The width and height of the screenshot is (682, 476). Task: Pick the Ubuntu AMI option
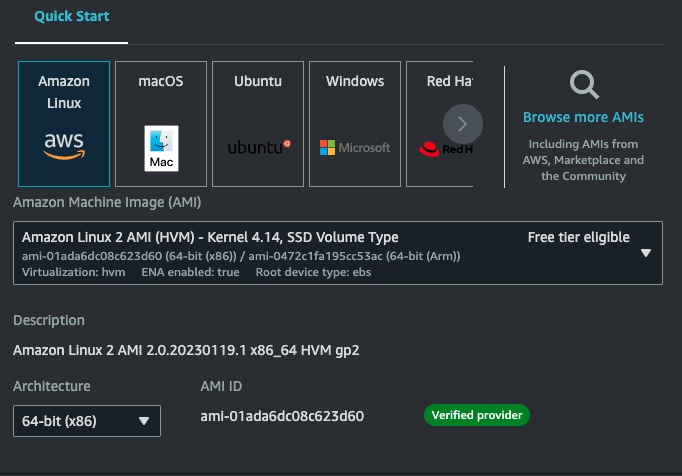[258, 81]
